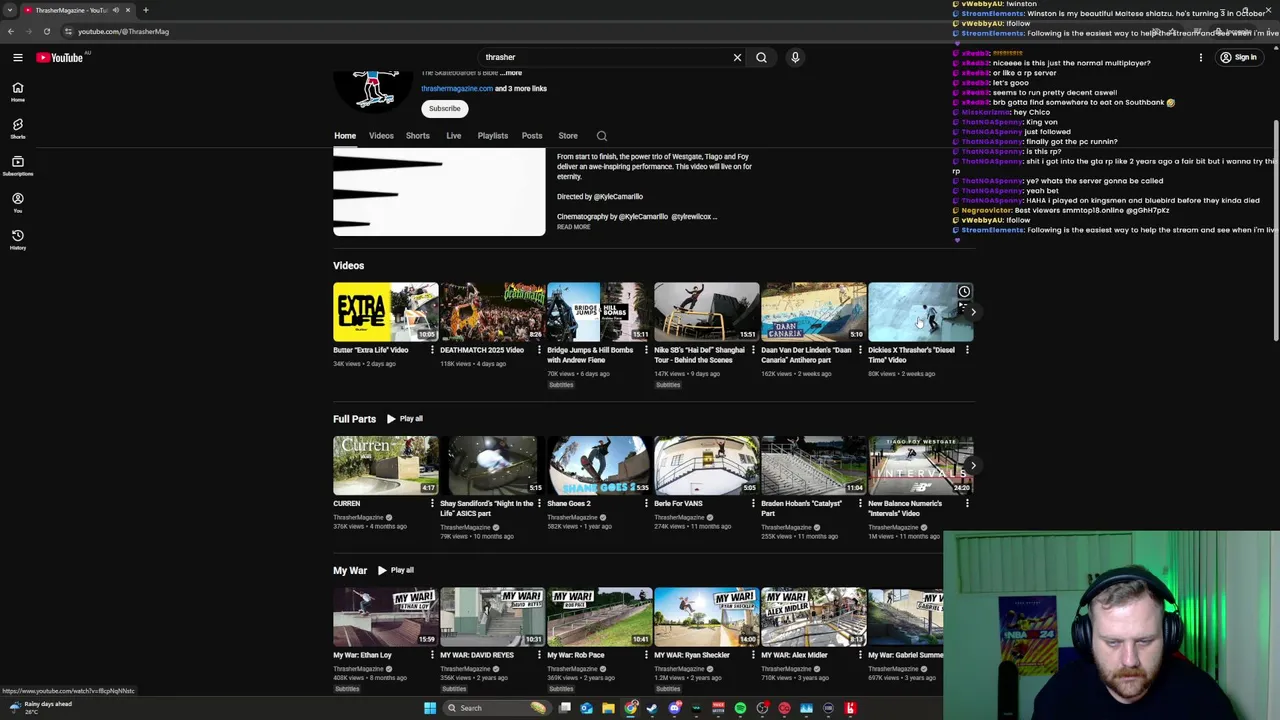Click the ThrasherMagazine channel avatar
This screenshot has height=720, width=1280.
coord(374,90)
